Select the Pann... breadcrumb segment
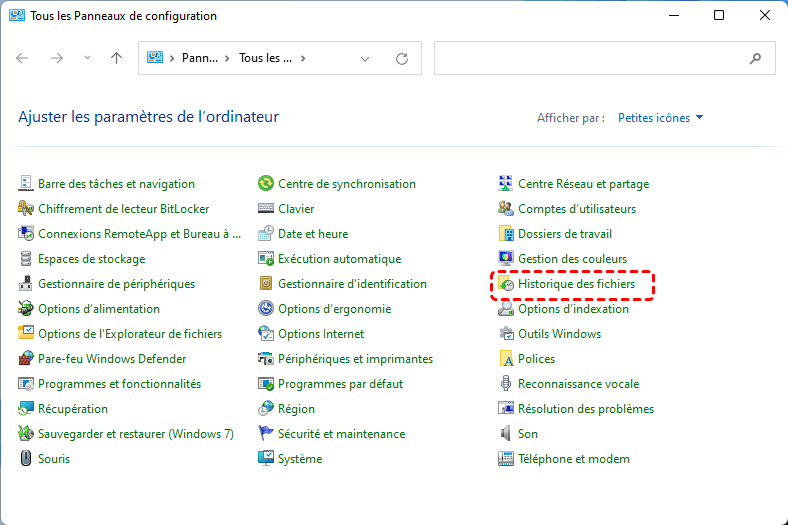 coord(200,58)
